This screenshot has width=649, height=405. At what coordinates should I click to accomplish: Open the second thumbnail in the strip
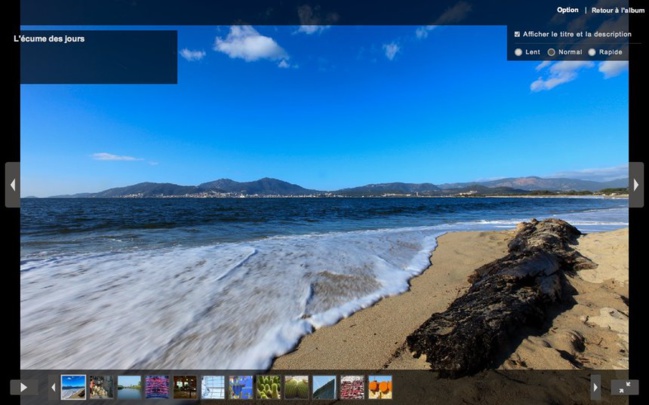101,387
